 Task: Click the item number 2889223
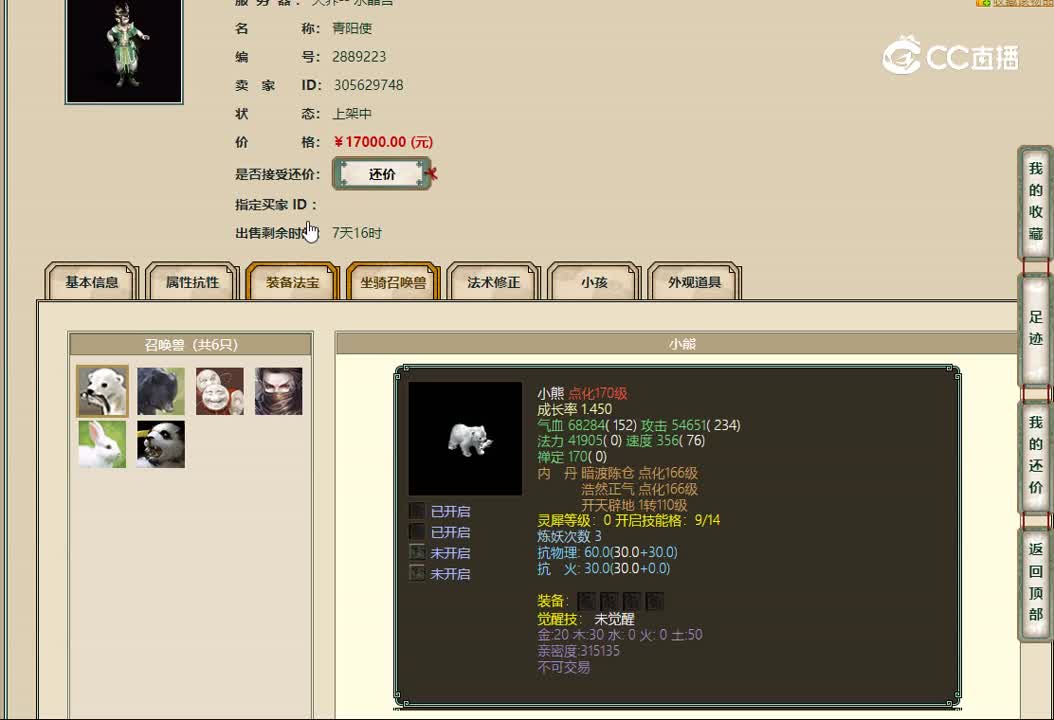(359, 56)
